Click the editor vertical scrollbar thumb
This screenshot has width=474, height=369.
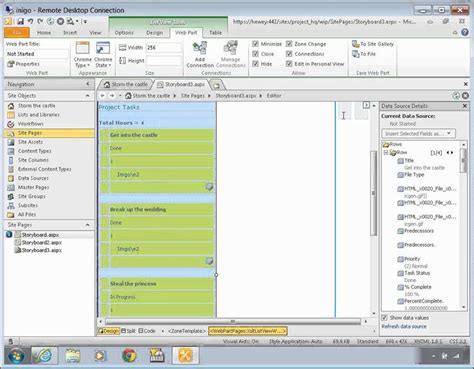[374, 193]
